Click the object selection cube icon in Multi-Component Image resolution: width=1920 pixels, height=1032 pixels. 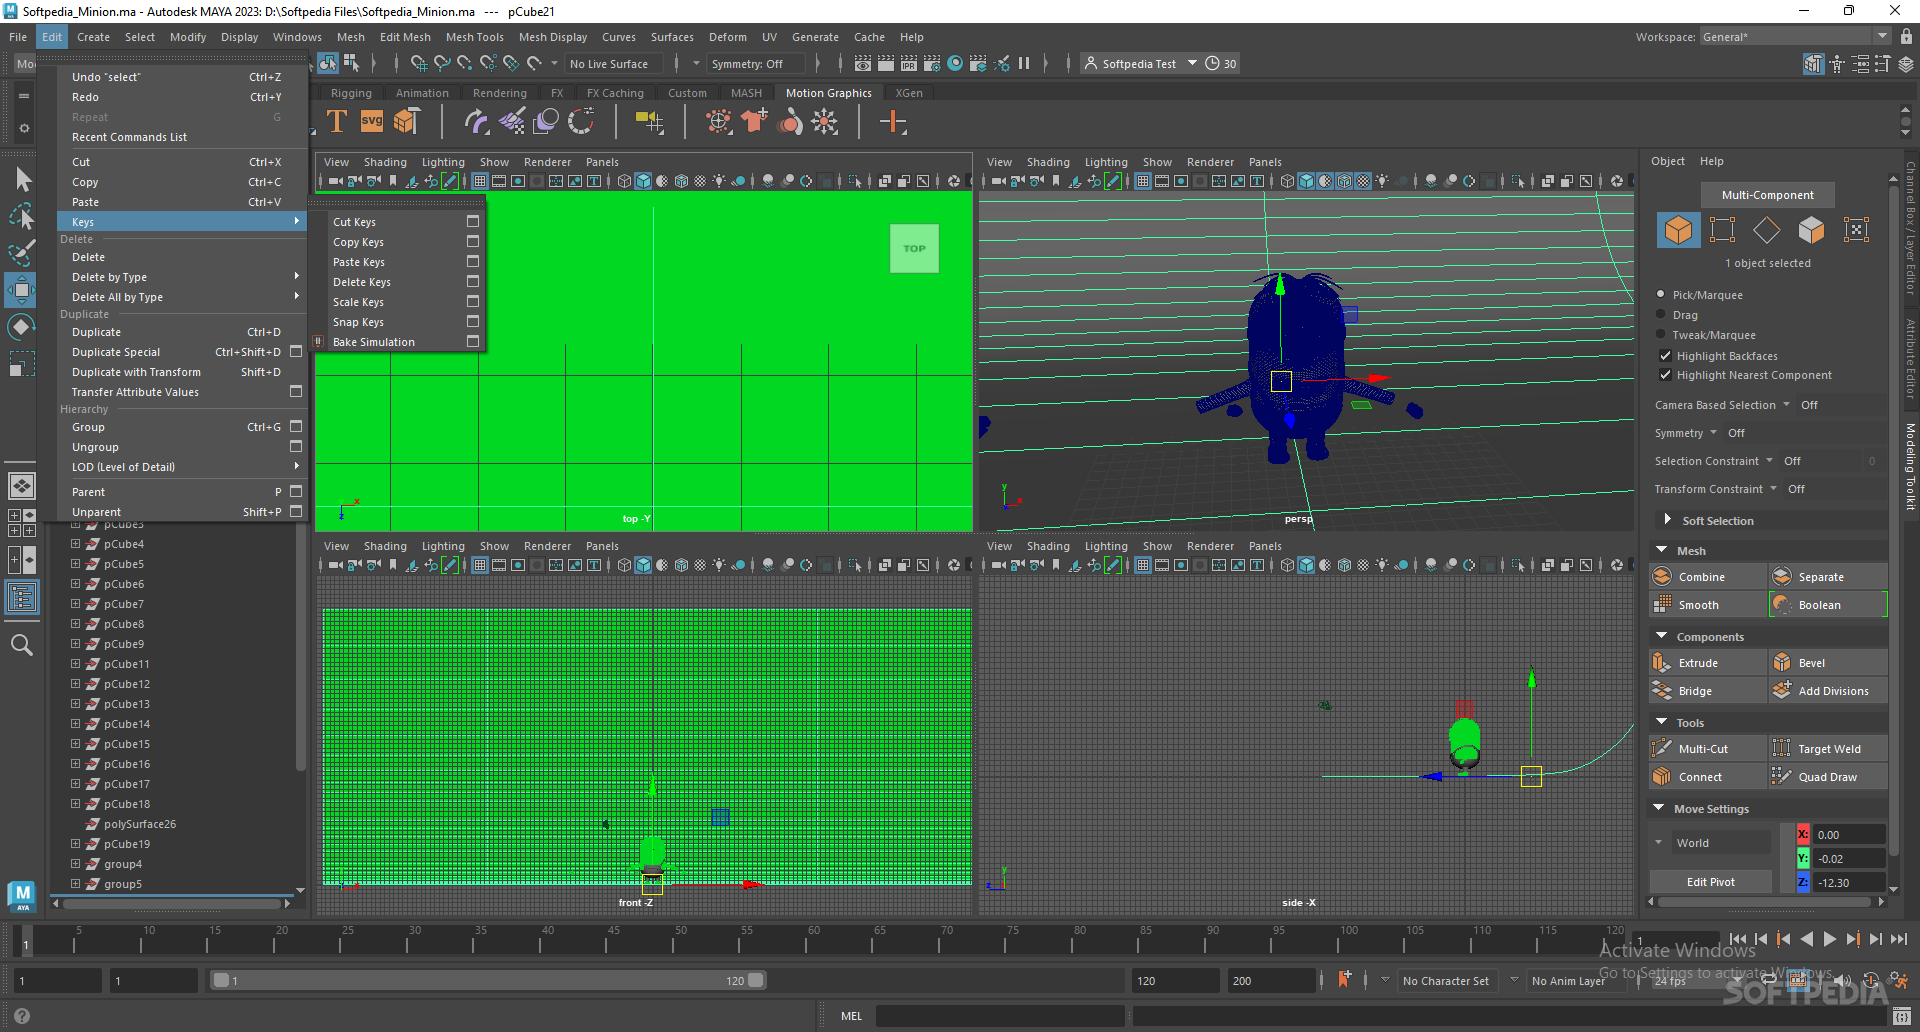pyautogui.click(x=1679, y=230)
